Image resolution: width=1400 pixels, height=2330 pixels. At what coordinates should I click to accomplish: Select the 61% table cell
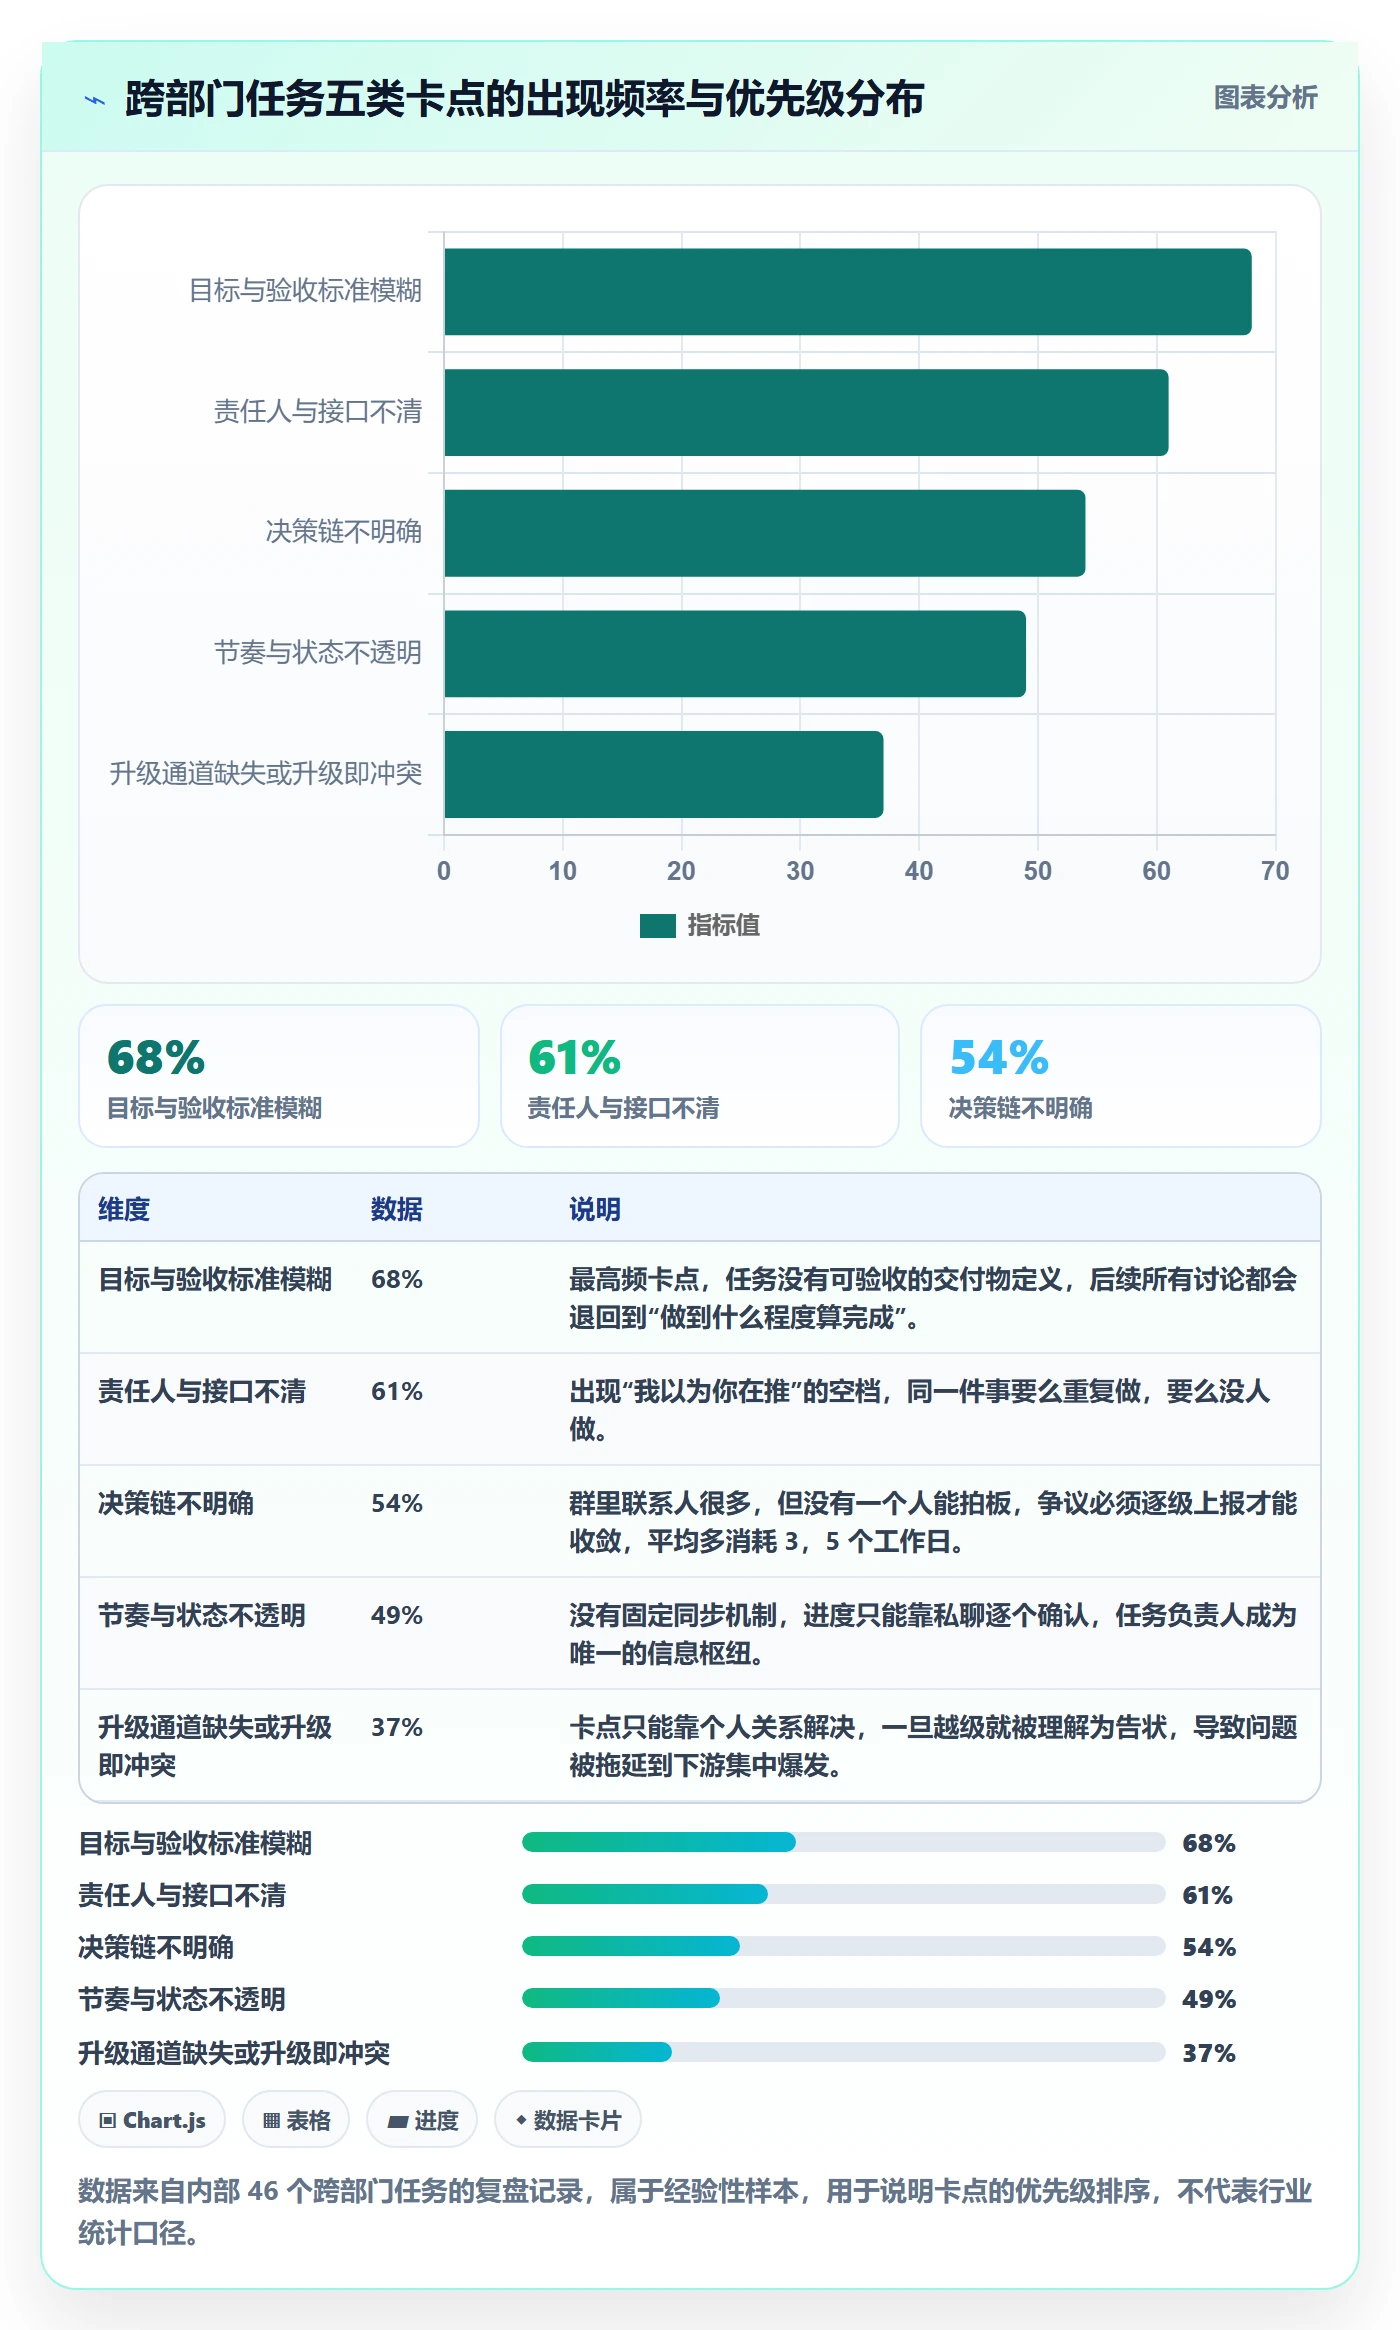coord(397,1391)
